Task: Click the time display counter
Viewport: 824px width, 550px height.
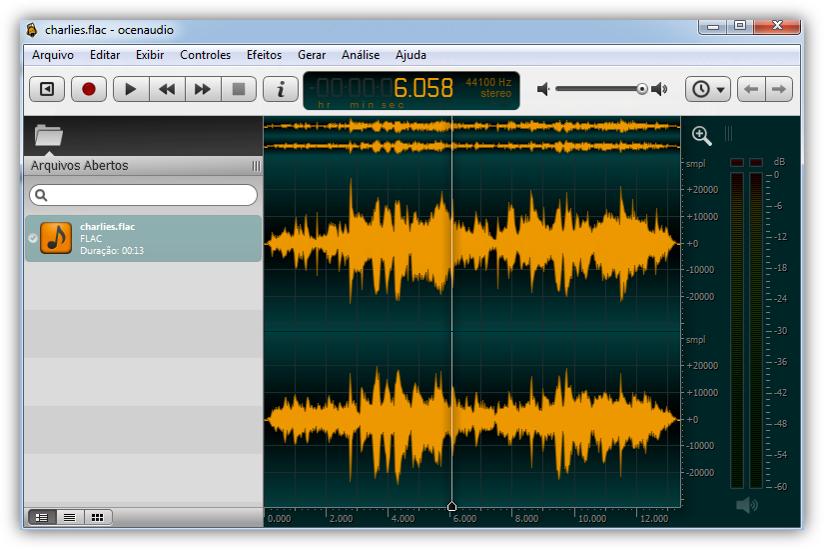Action: (x=411, y=90)
